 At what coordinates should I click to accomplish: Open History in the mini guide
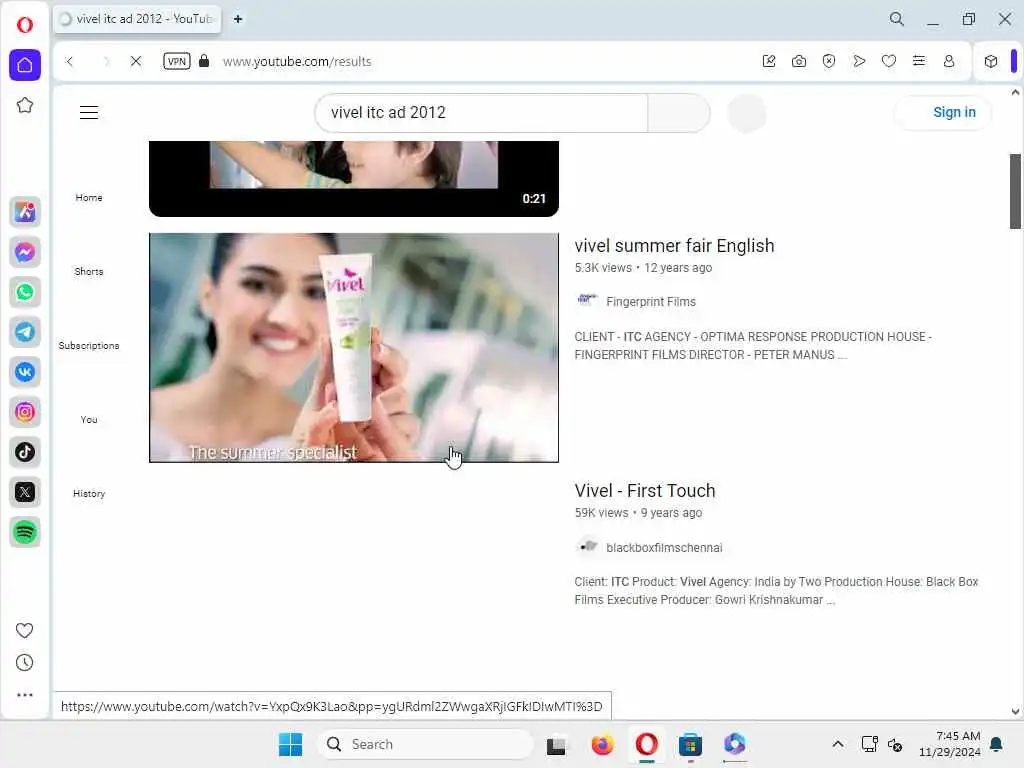click(89, 493)
